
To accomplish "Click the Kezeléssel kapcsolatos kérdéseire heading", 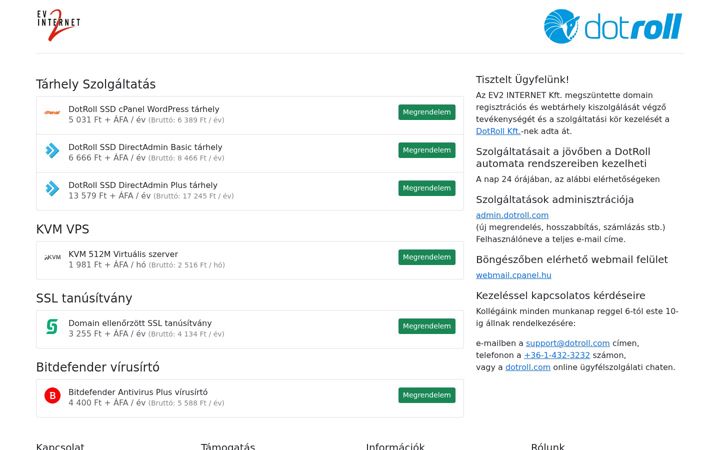I will 560,296.
